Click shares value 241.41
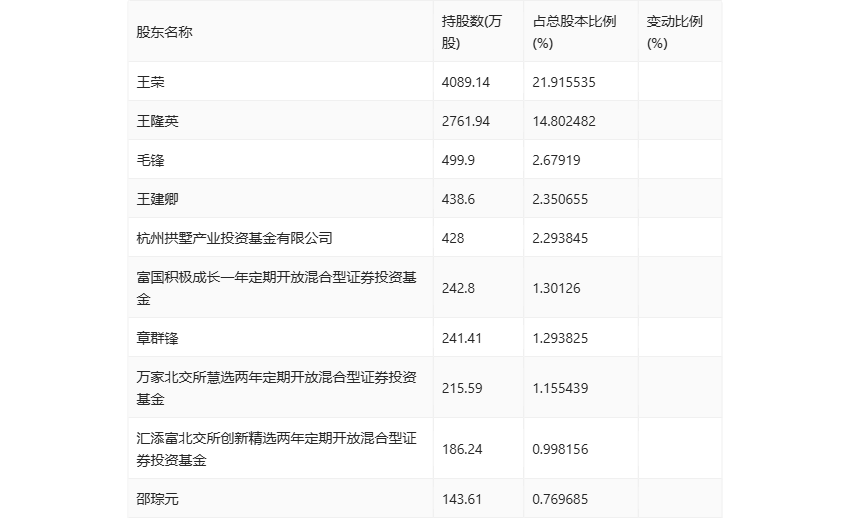850x518 pixels. pos(462,338)
